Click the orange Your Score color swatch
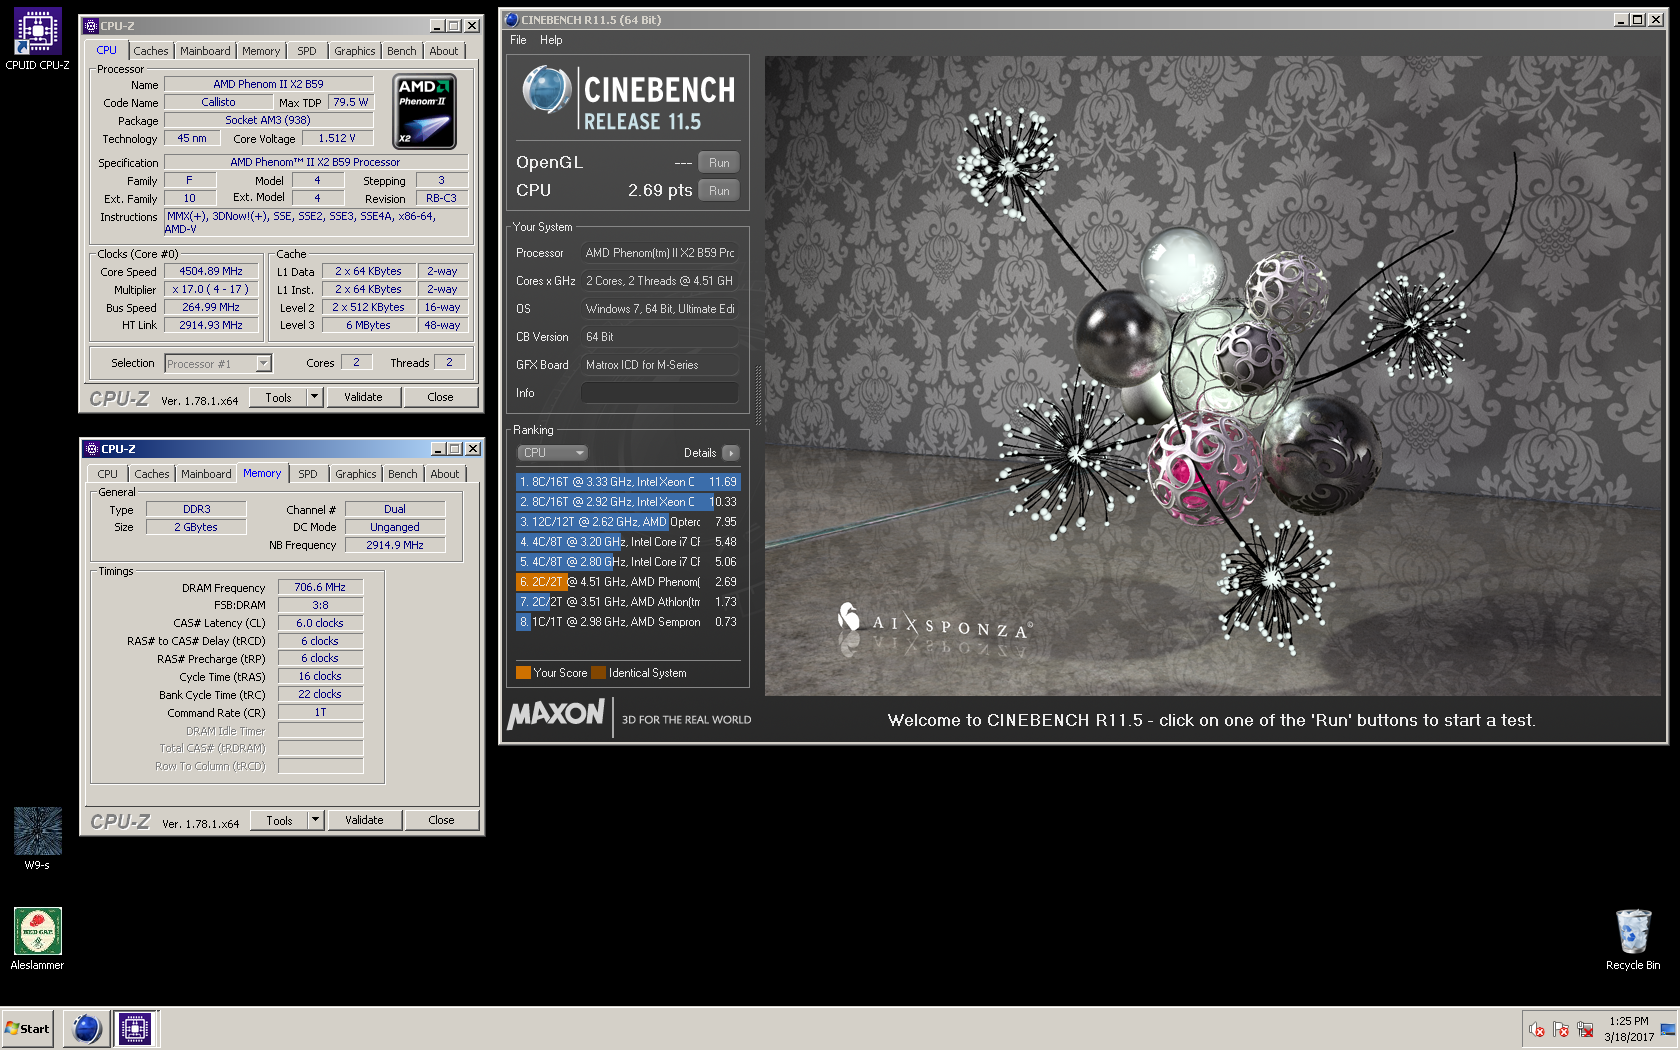 coord(523,673)
